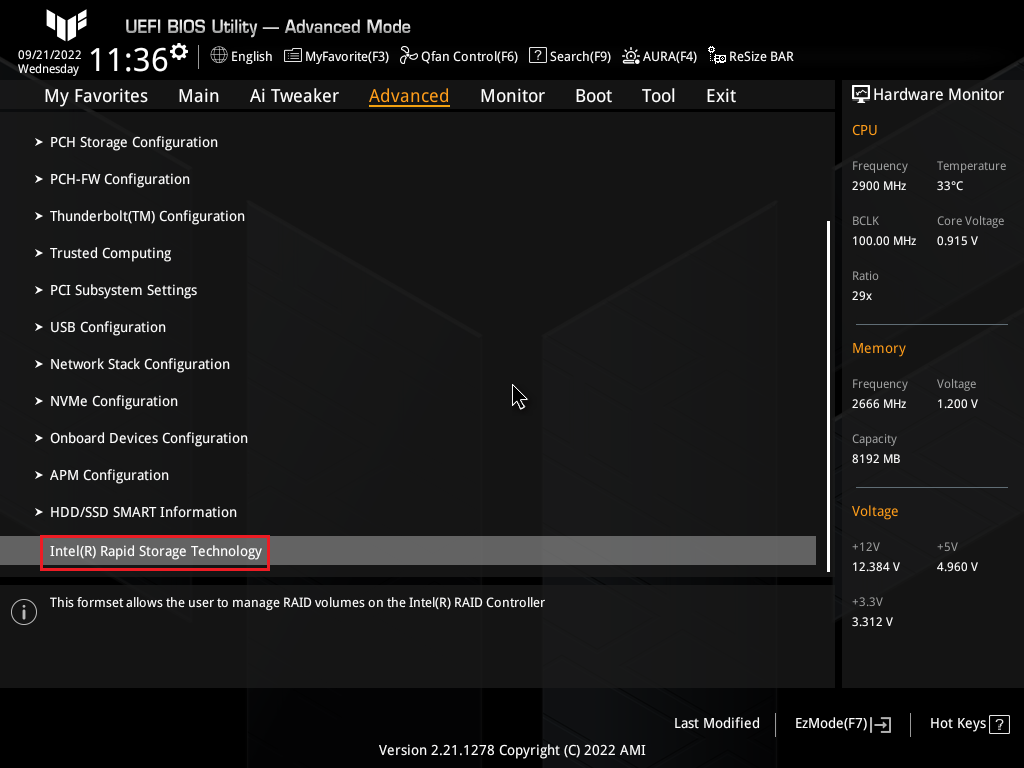The width and height of the screenshot is (1024, 768).
Task: Click Memory Frequency value 2666 MHz
Action: [x=878, y=404]
